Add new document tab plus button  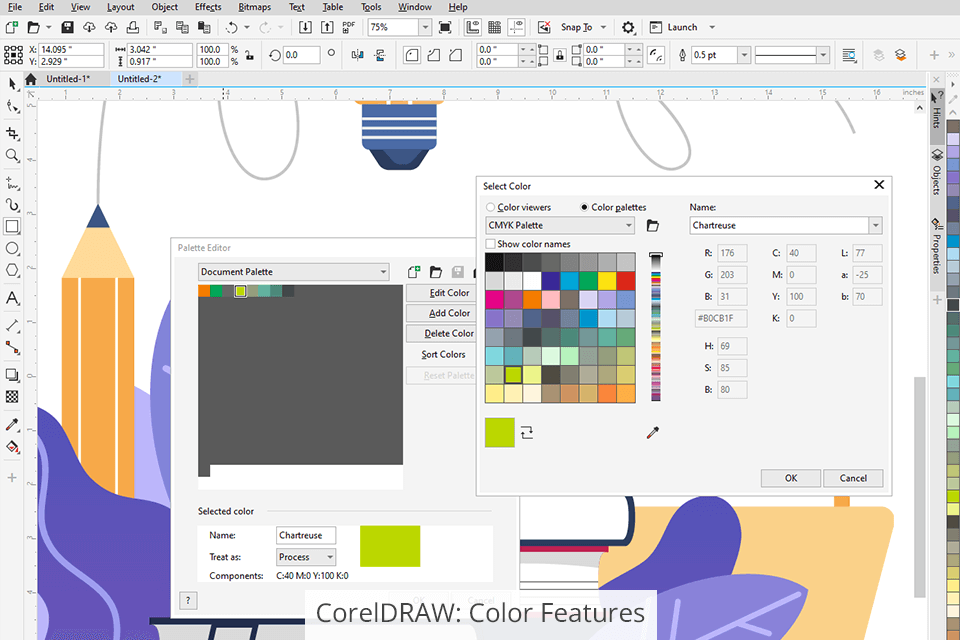click(x=190, y=78)
